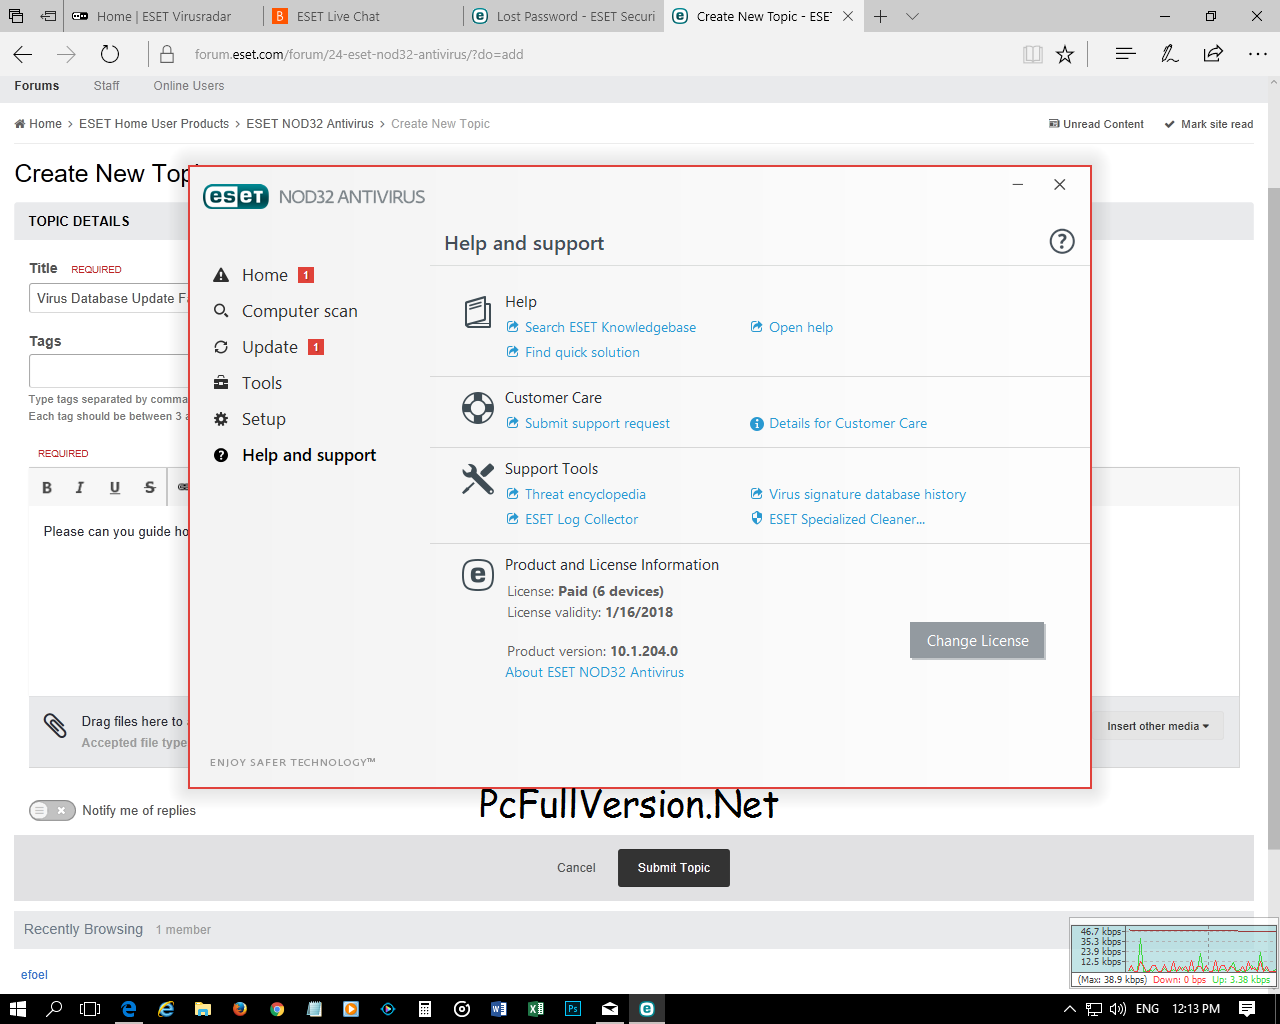Click the red badge next to Home
1280x1024 pixels.
[306, 275]
